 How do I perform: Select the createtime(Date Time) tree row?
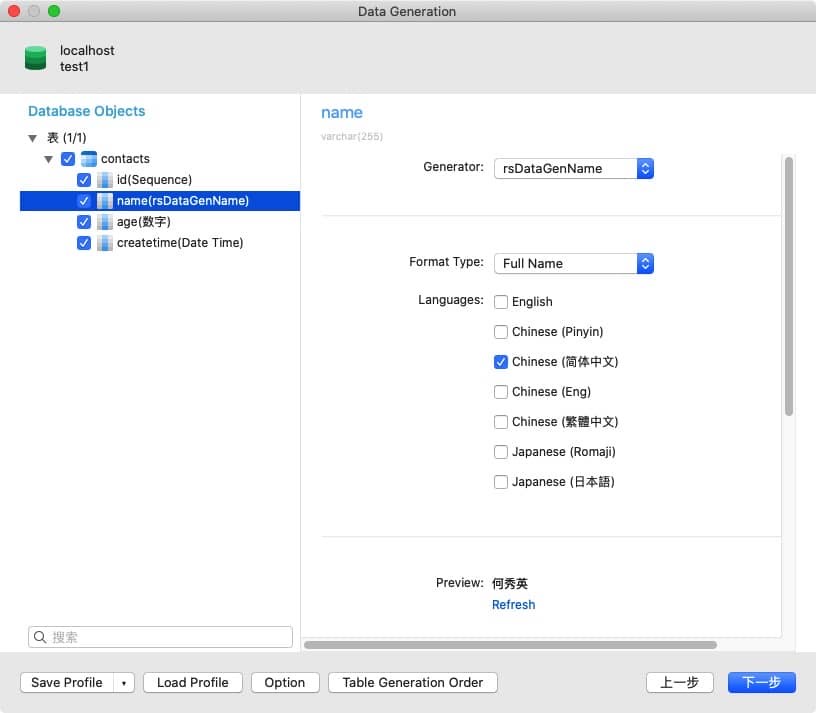[160, 243]
